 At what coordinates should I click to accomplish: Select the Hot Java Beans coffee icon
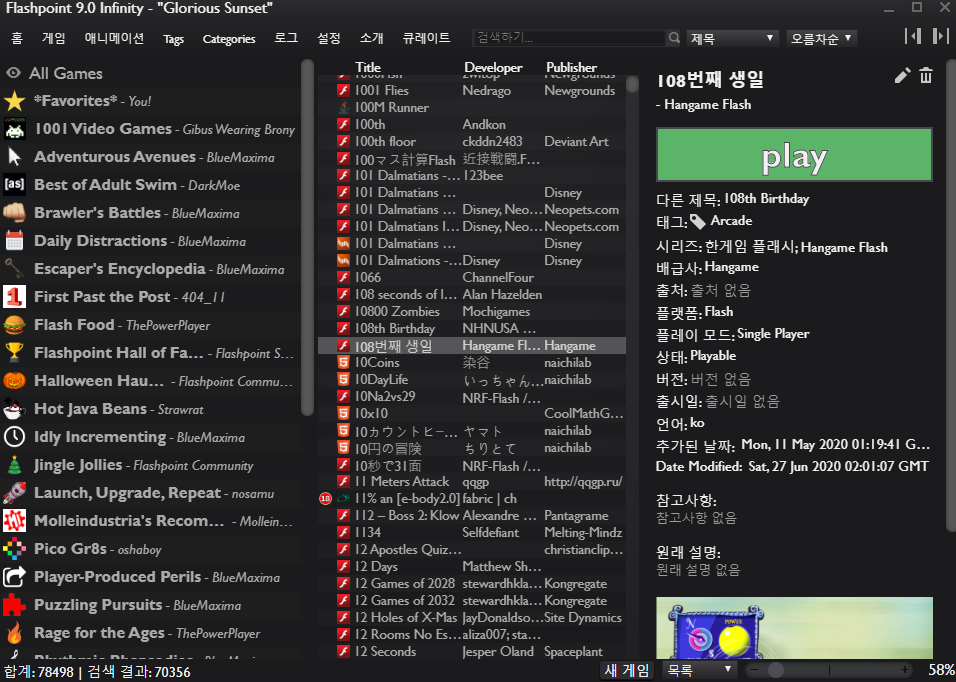coord(15,409)
